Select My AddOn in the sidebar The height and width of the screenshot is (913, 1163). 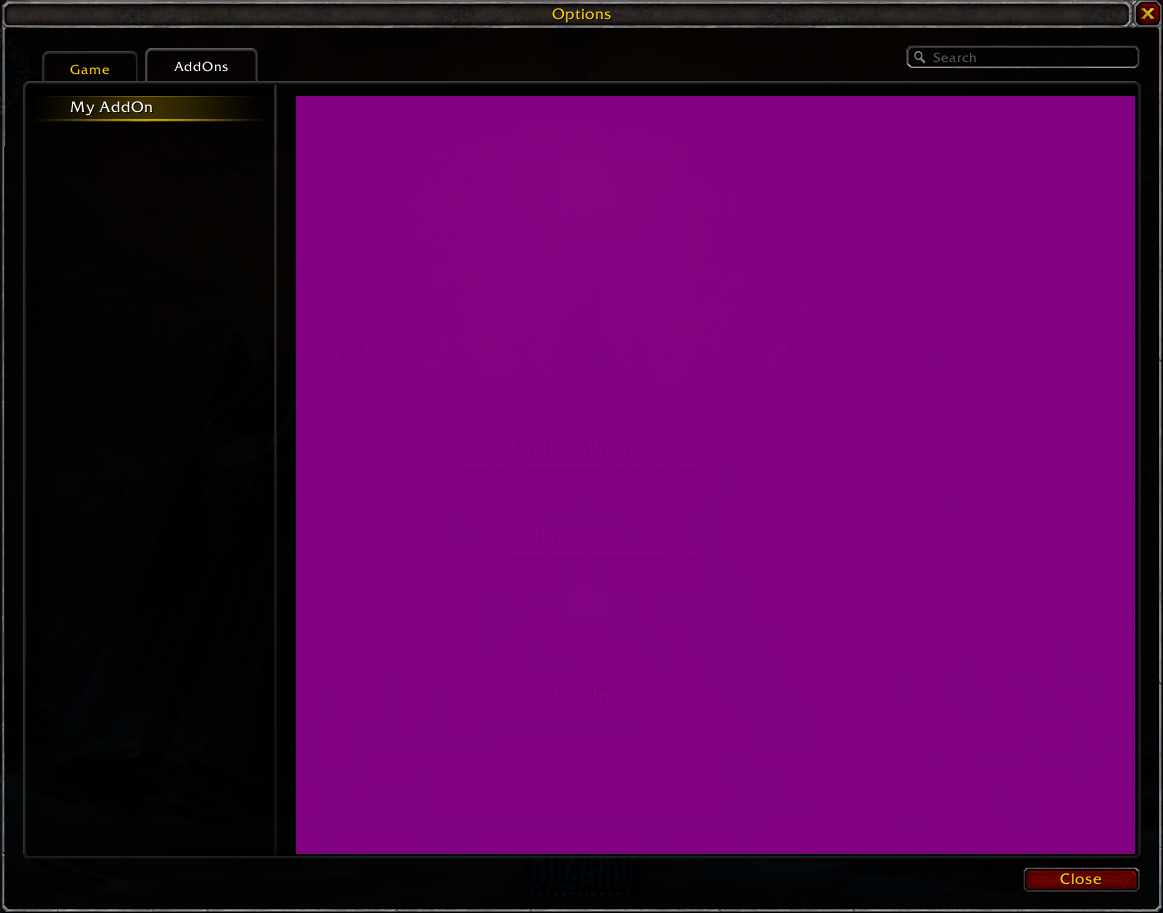click(151, 108)
